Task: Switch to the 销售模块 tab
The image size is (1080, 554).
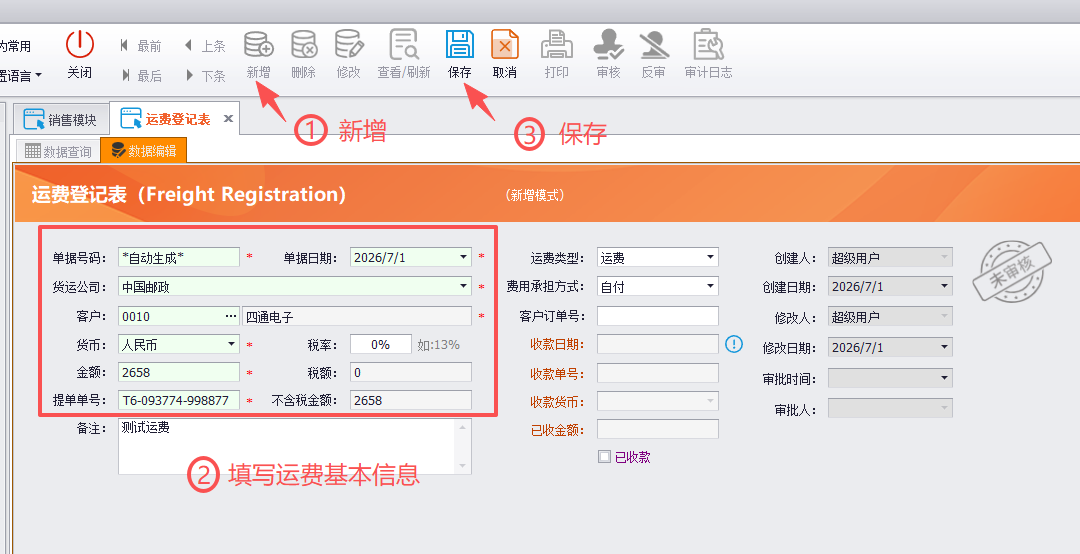Action: pos(61,119)
